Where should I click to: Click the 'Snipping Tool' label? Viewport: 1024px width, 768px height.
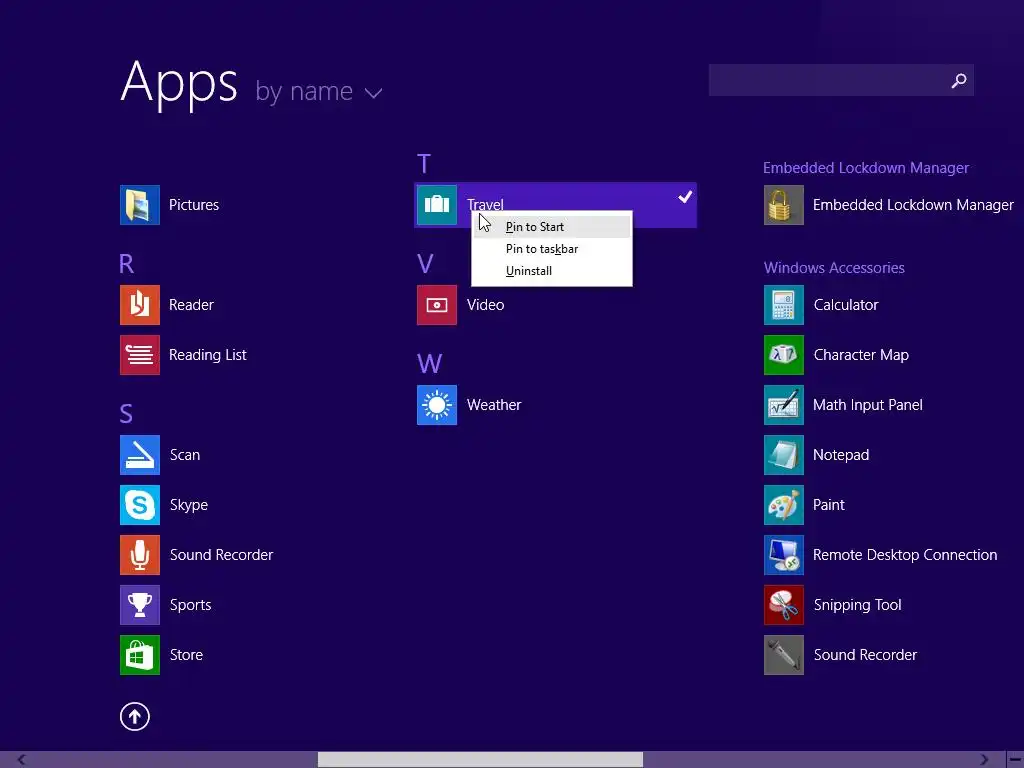tap(857, 605)
